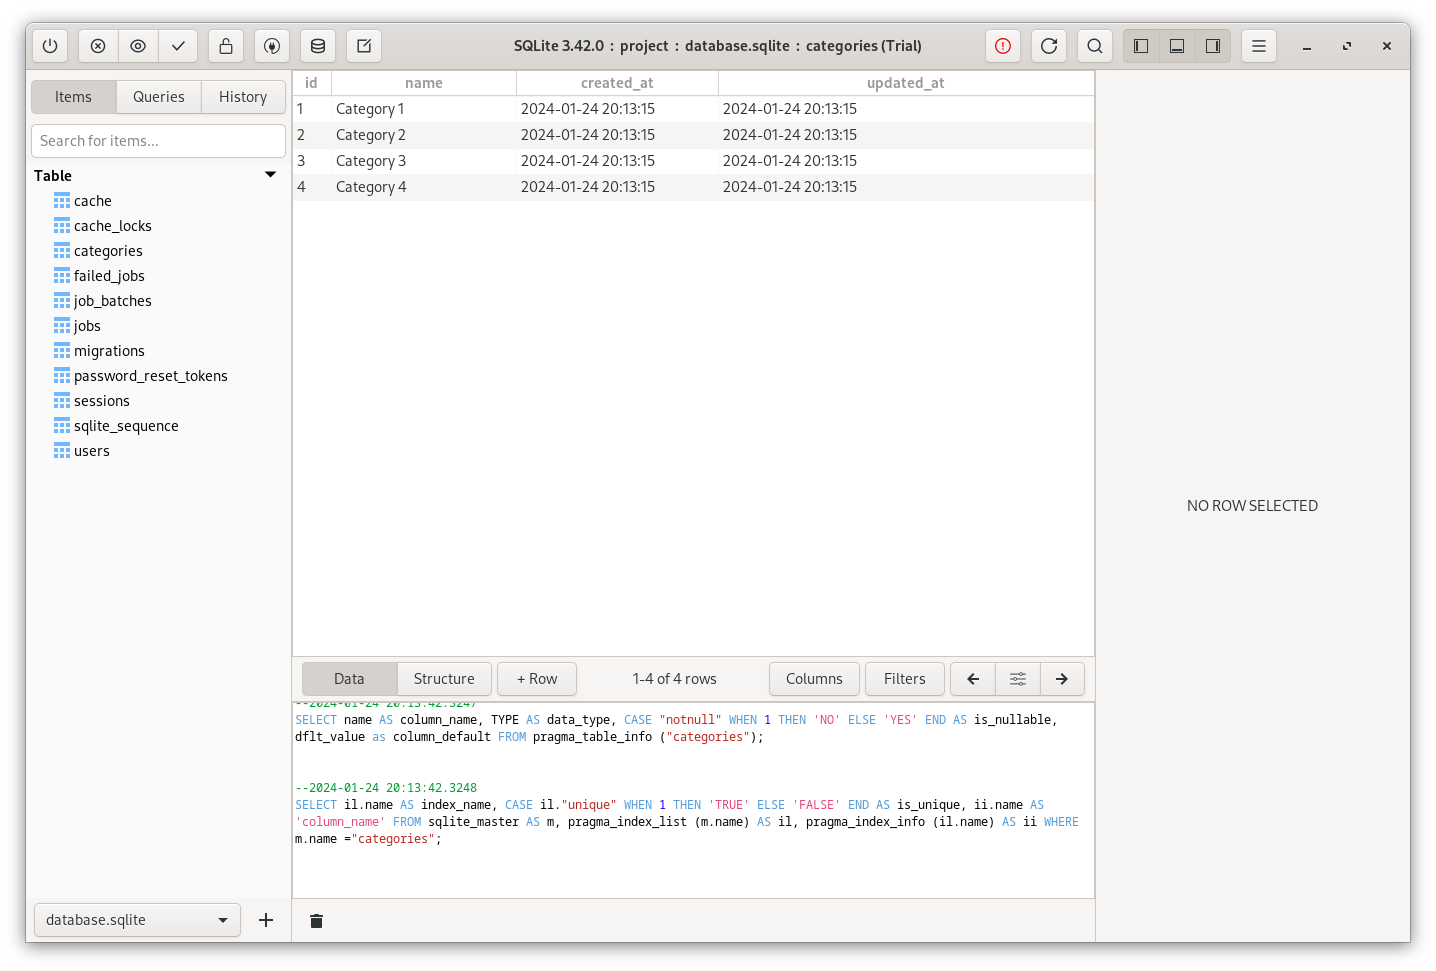1436x971 pixels.
Task: Select the Category 2 cell
Action: (424, 135)
